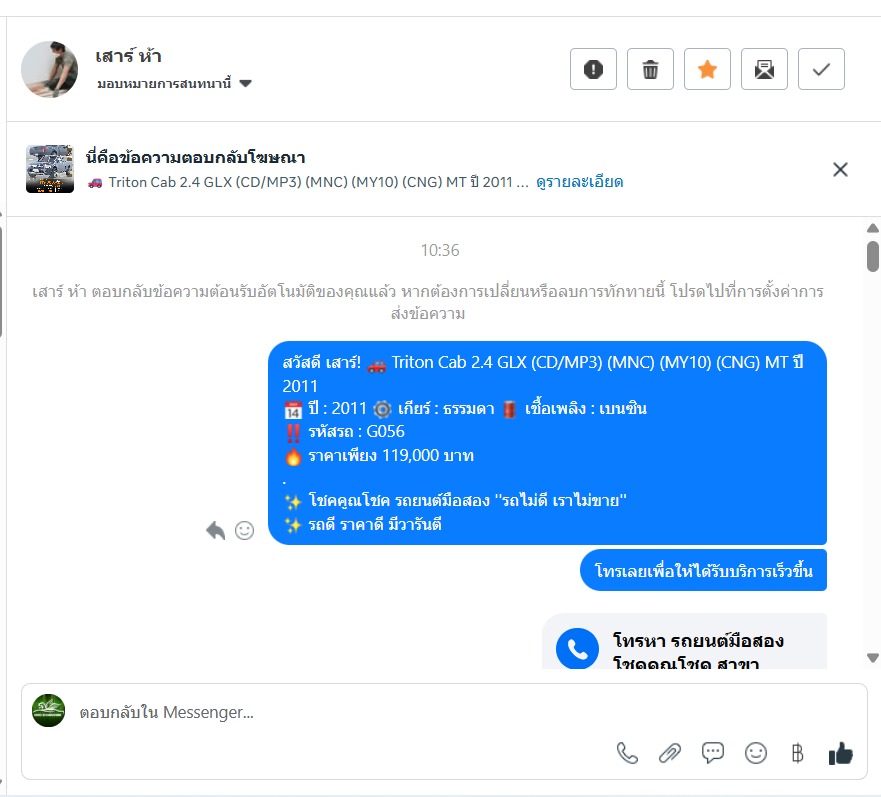Open saved replies speech bubble icon
The height and width of the screenshot is (797, 881).
[x=712, y=753]
